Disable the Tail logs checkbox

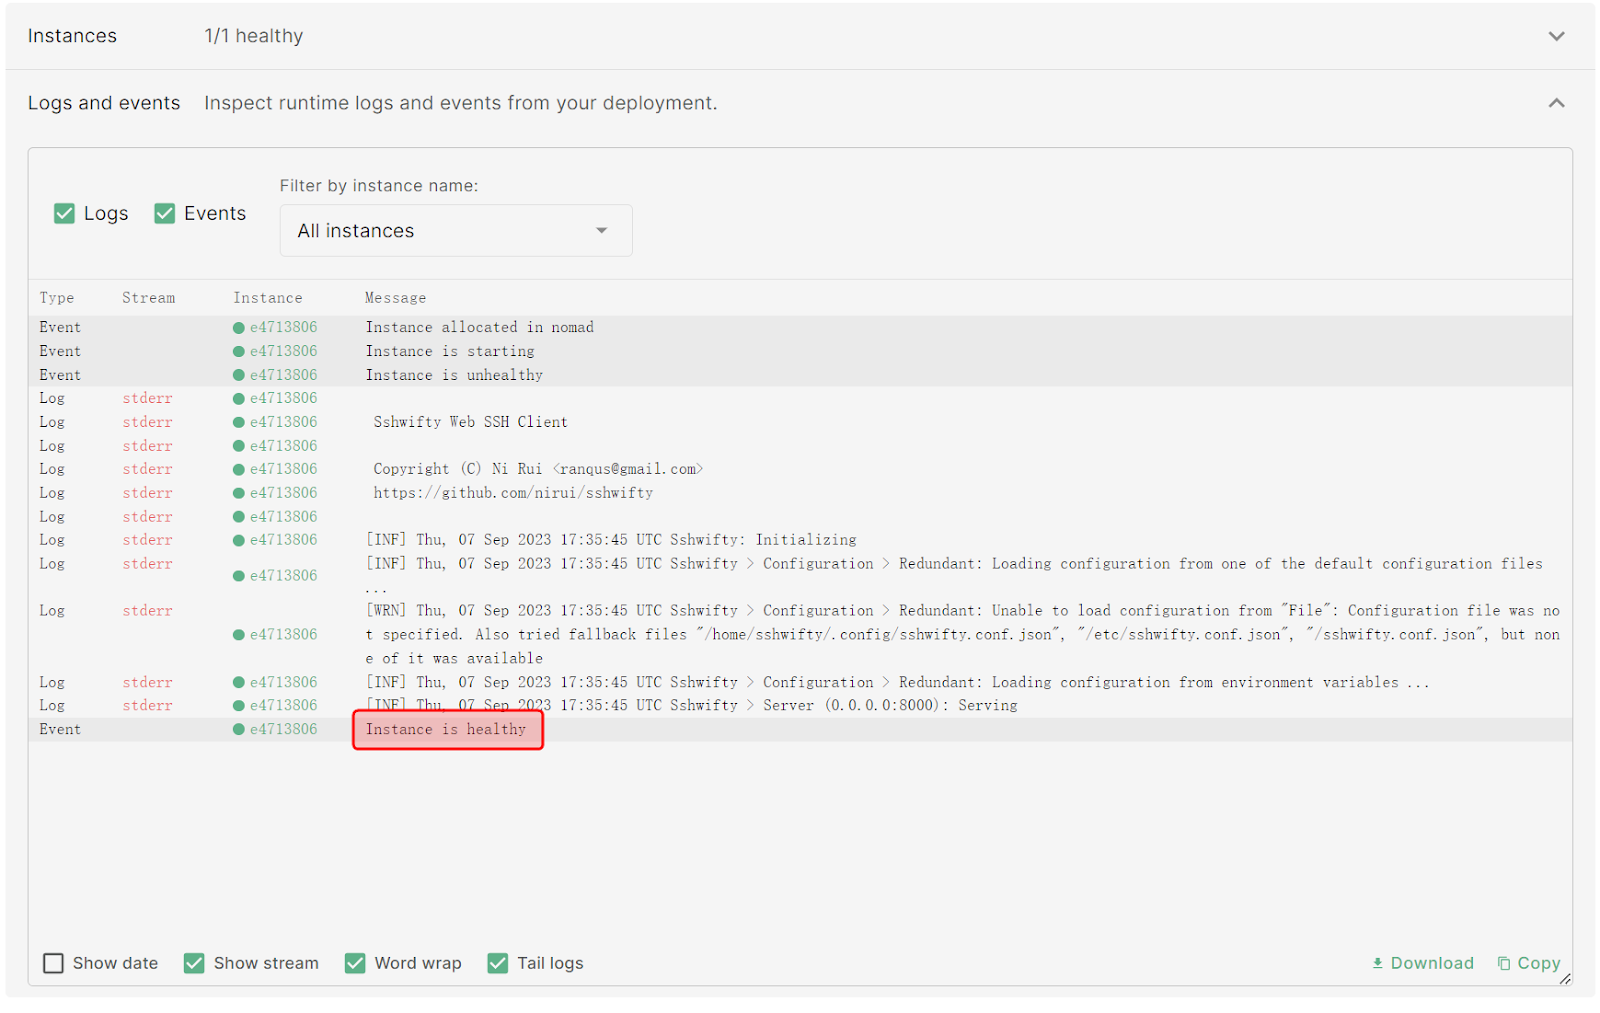pos(497,963)
